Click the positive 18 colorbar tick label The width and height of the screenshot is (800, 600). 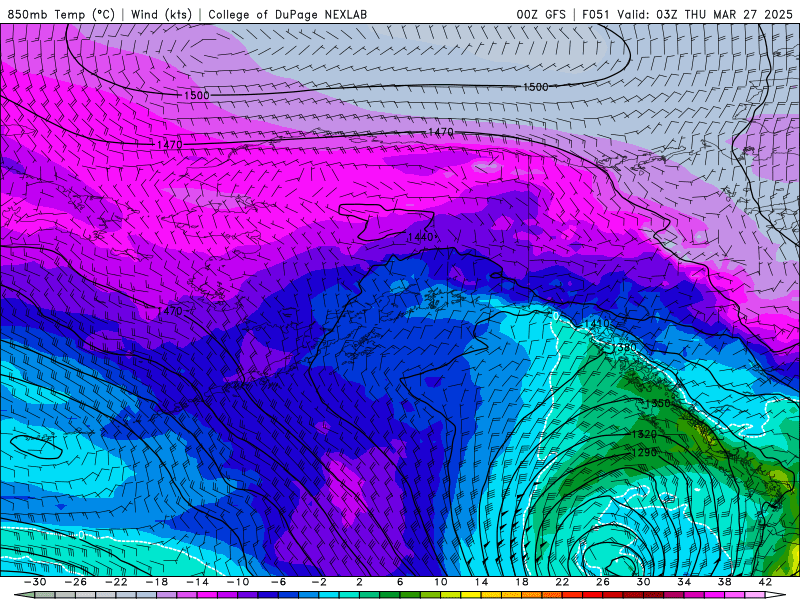tap(521, 582)
